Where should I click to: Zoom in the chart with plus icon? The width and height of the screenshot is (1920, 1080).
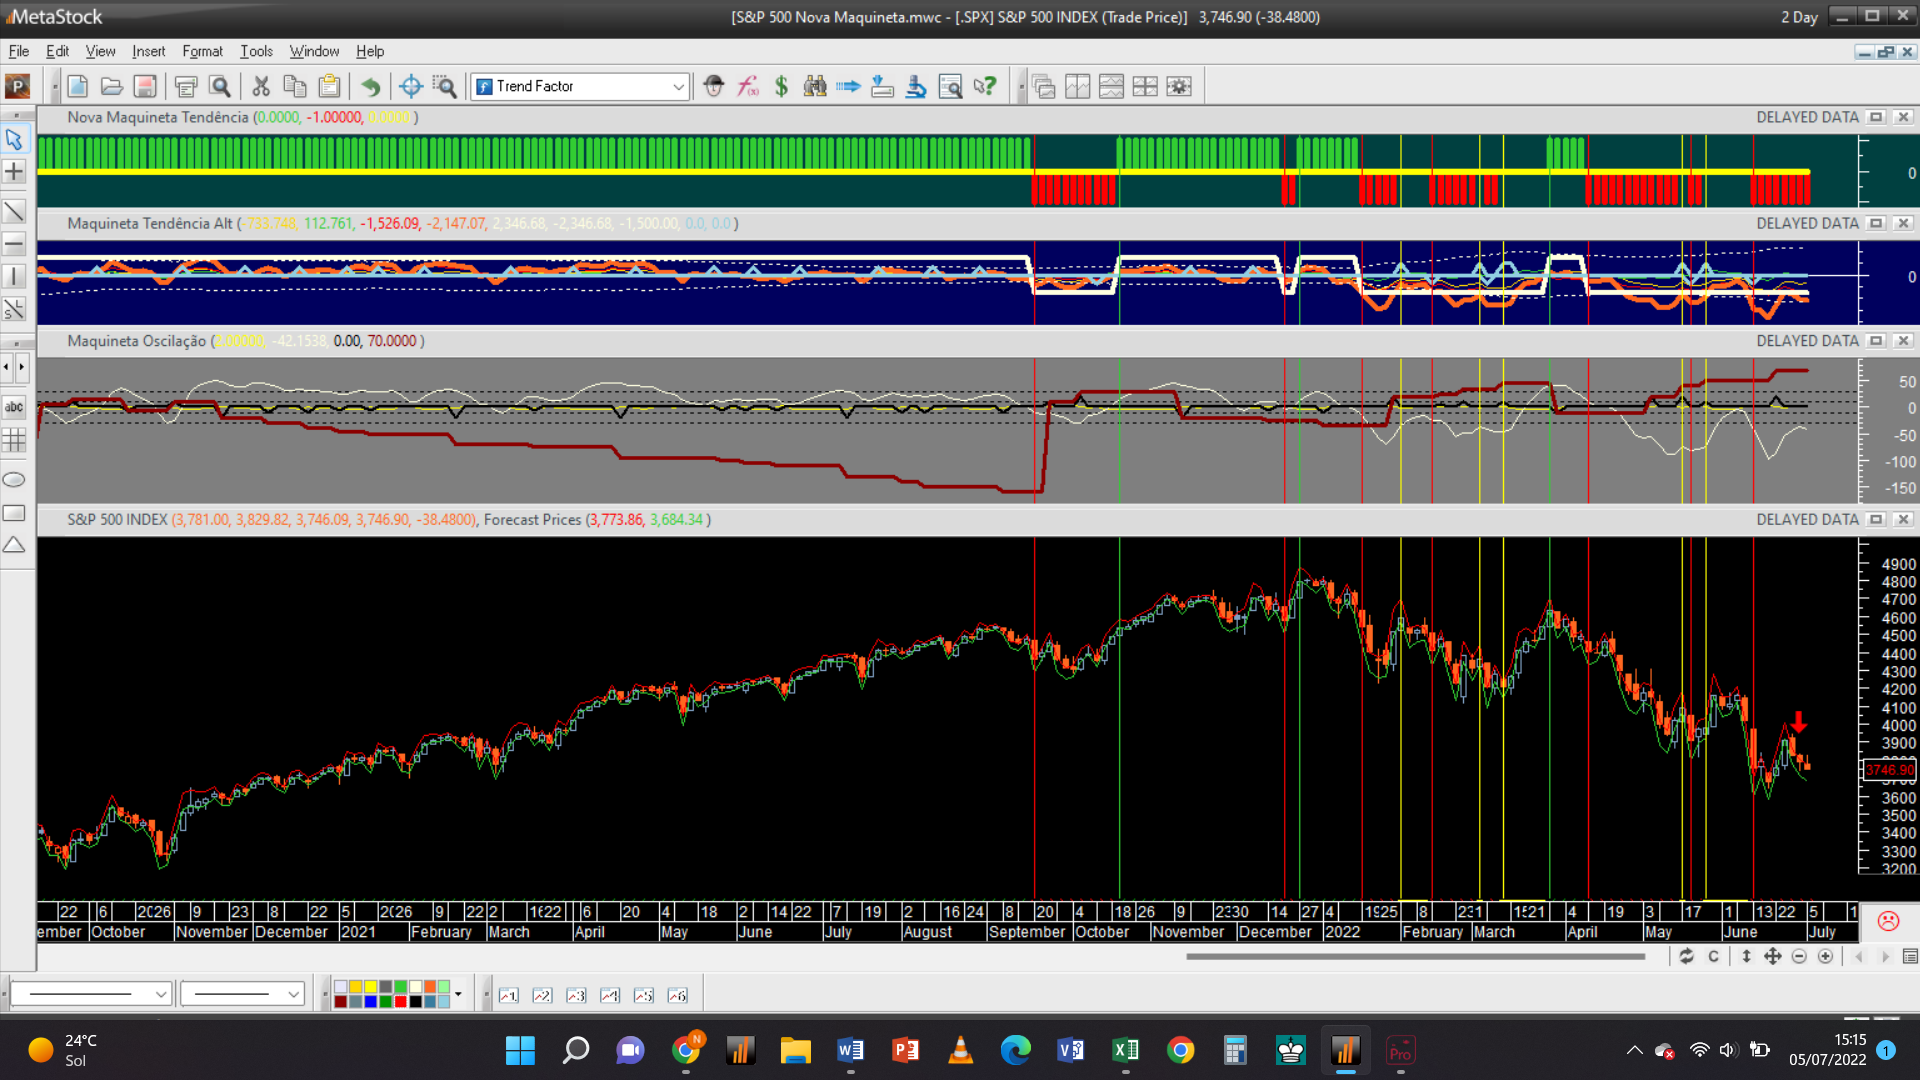click(x=1825, y=957)
